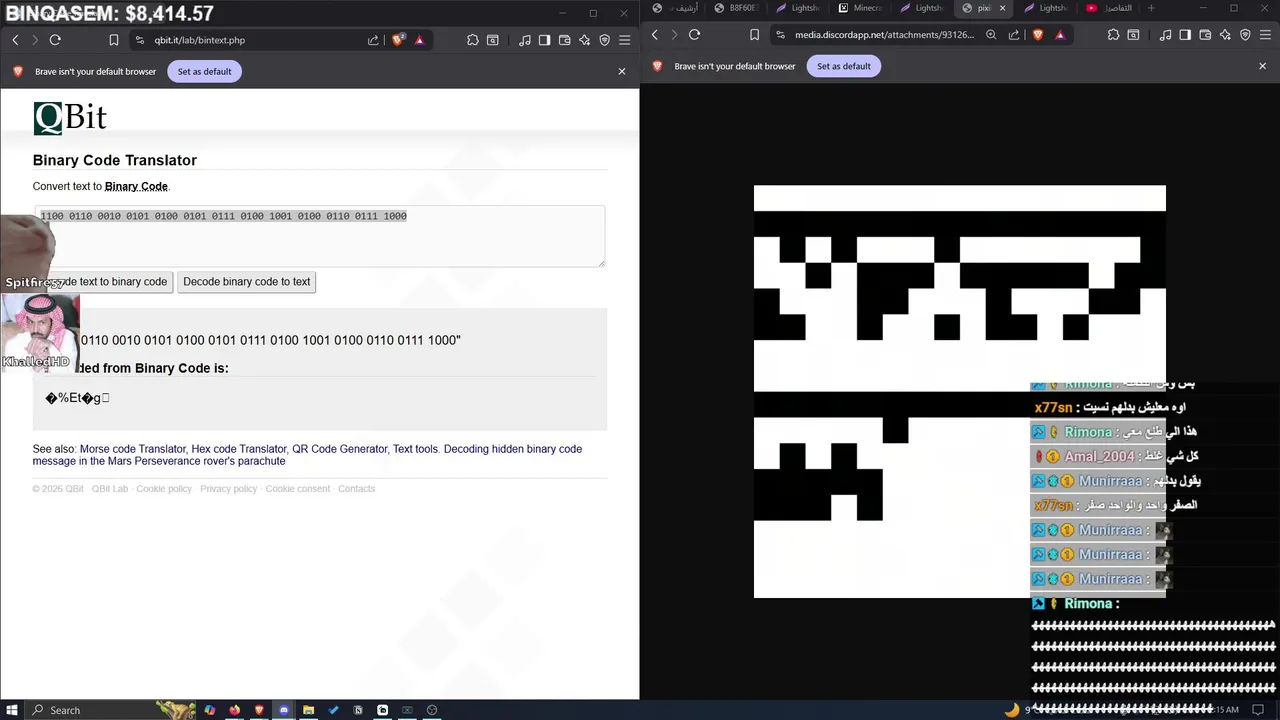Switch to the YouTube Arabic-titled tab
Image resolution: width=1280 pixels, height=720 pixels.
coord(1110,8)
